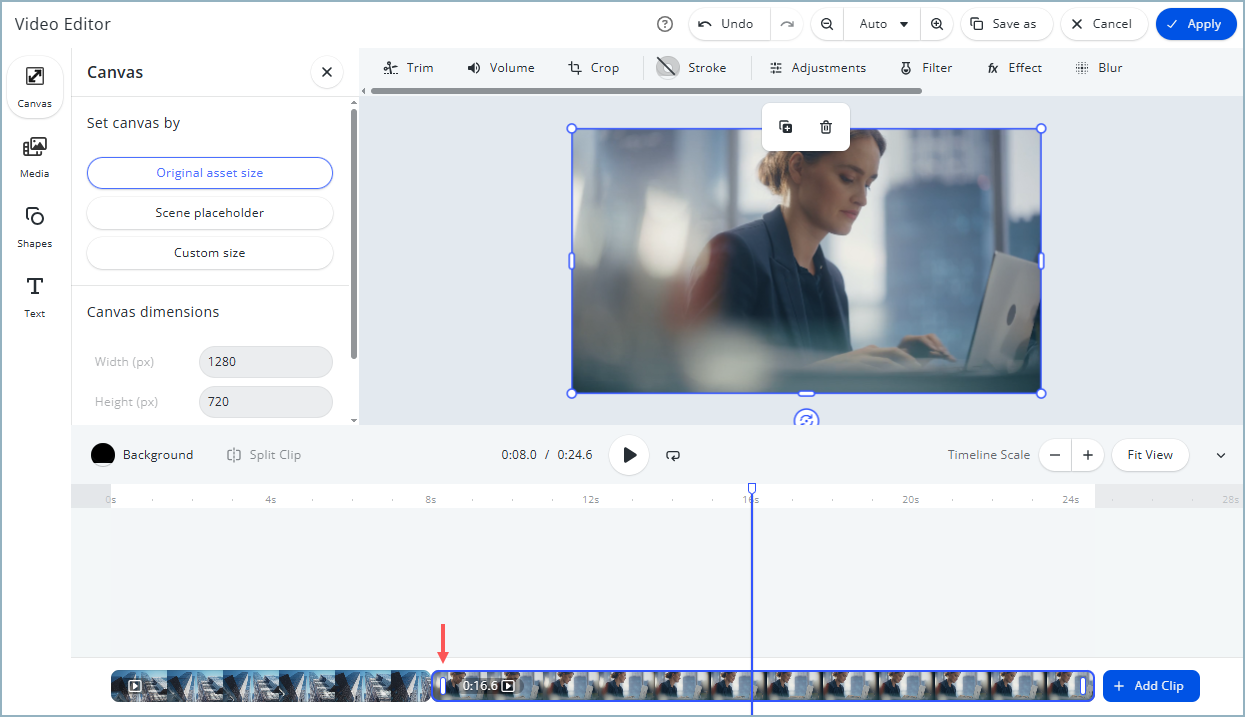Screen dimensions: 1245x717
Task: Select the Original asset size option
Action: click(x=209, y=172)
